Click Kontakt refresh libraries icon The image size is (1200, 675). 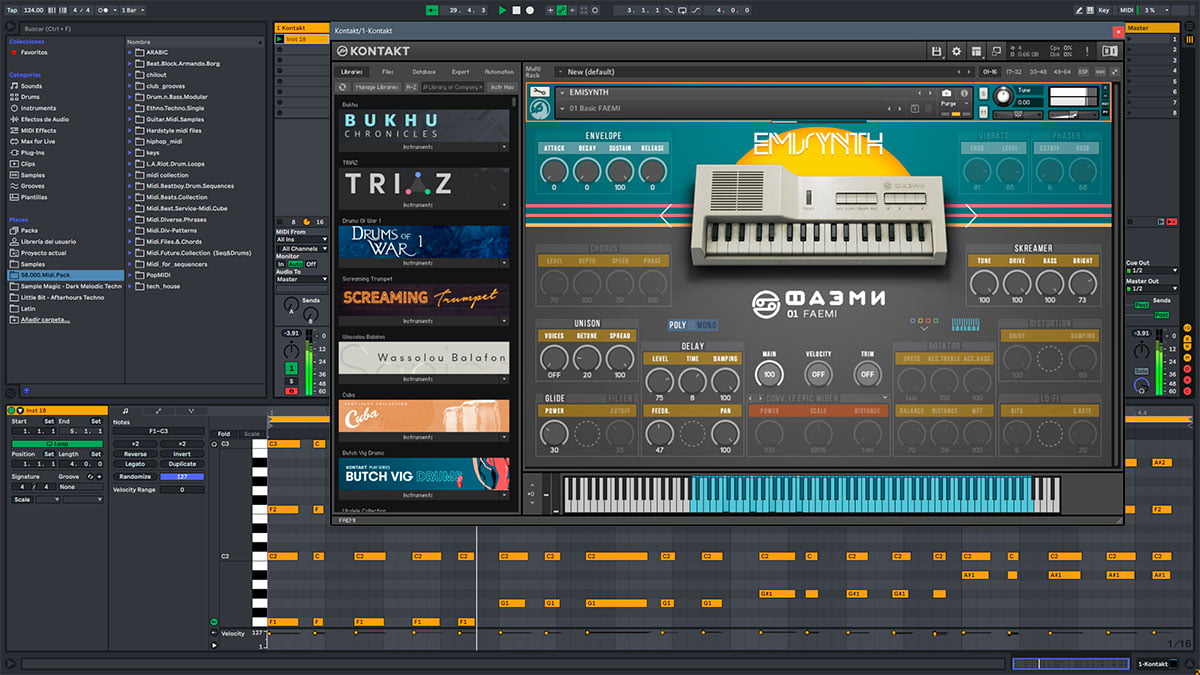[343, 87]
